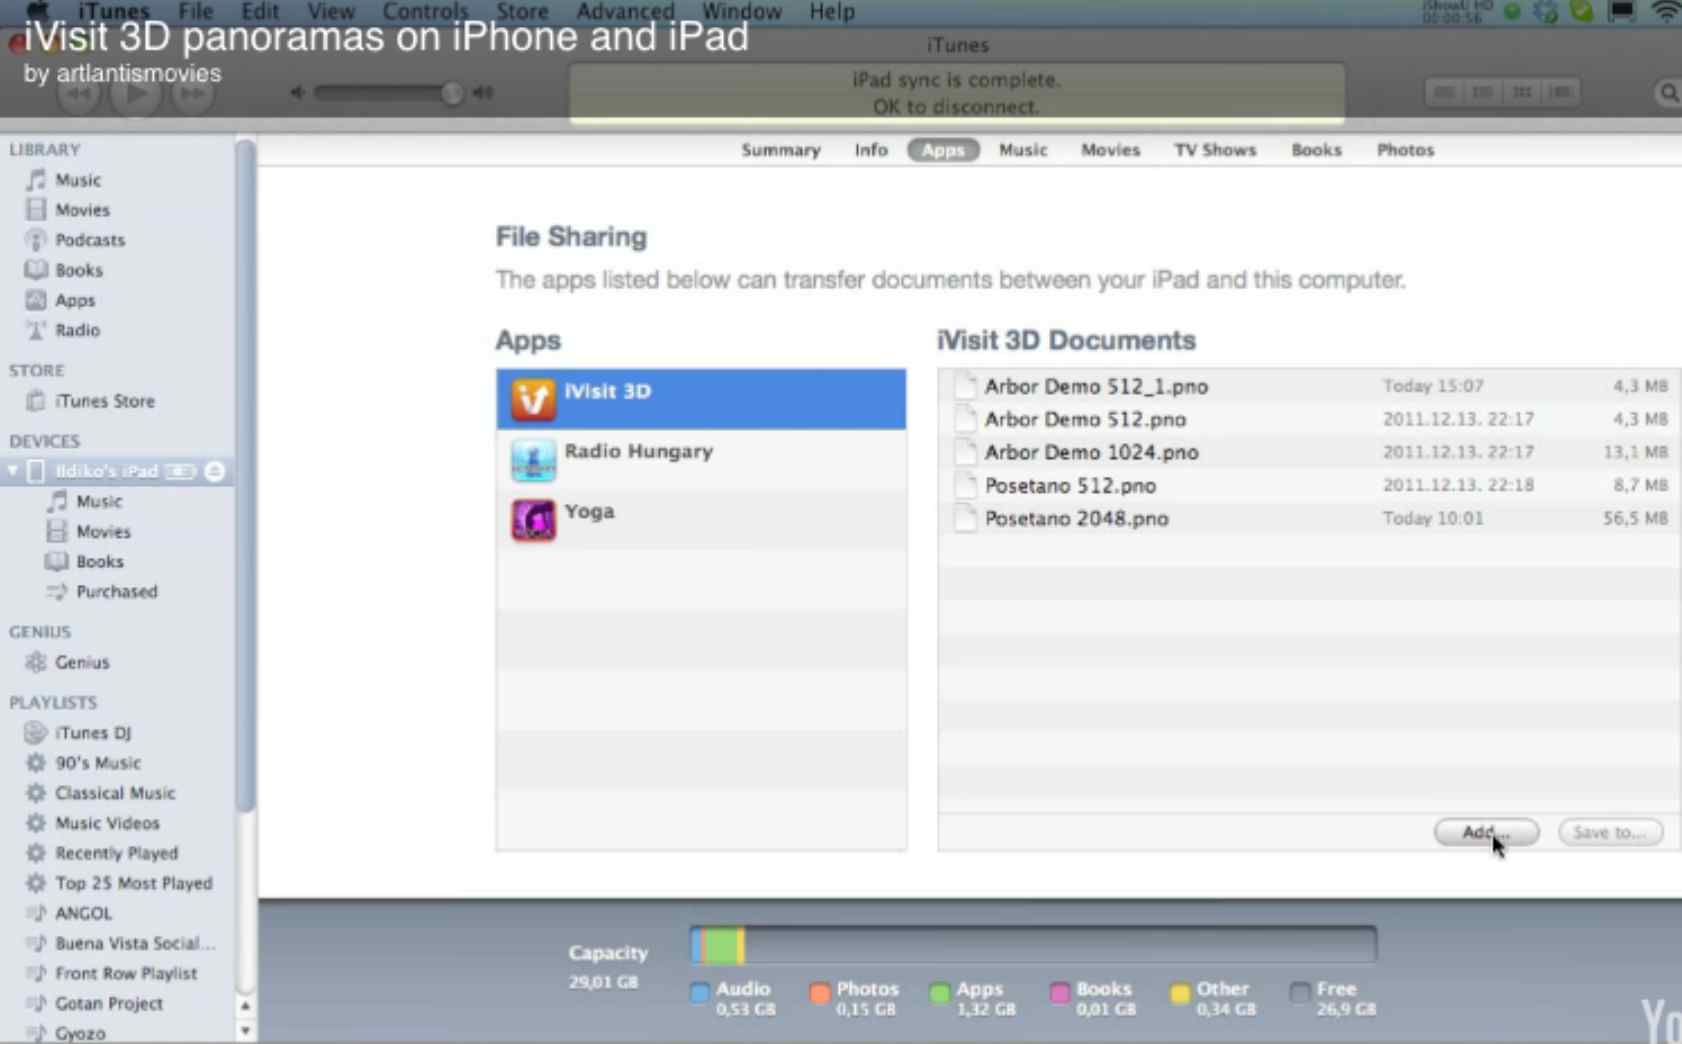Screen dimensions: 1682x1044
Task: Collapse Ildiko's iPad device tree
Action: [x=13, y=470]
